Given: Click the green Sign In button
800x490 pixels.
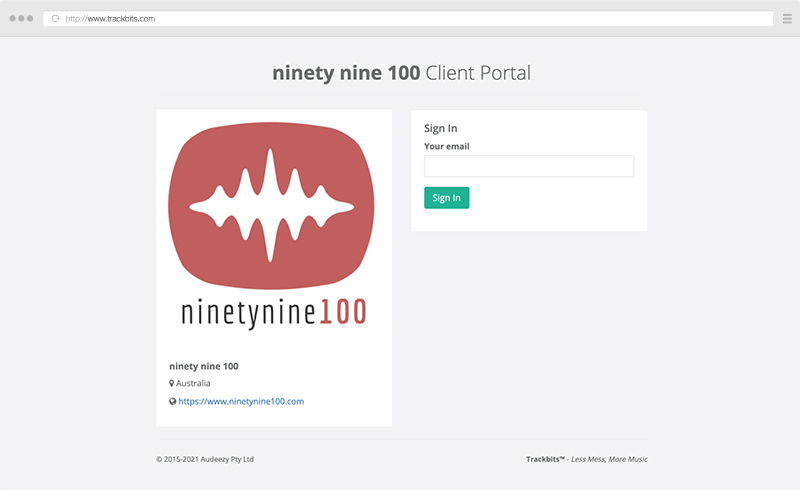Looking at the screenshot, I should (x=446, y=198).
